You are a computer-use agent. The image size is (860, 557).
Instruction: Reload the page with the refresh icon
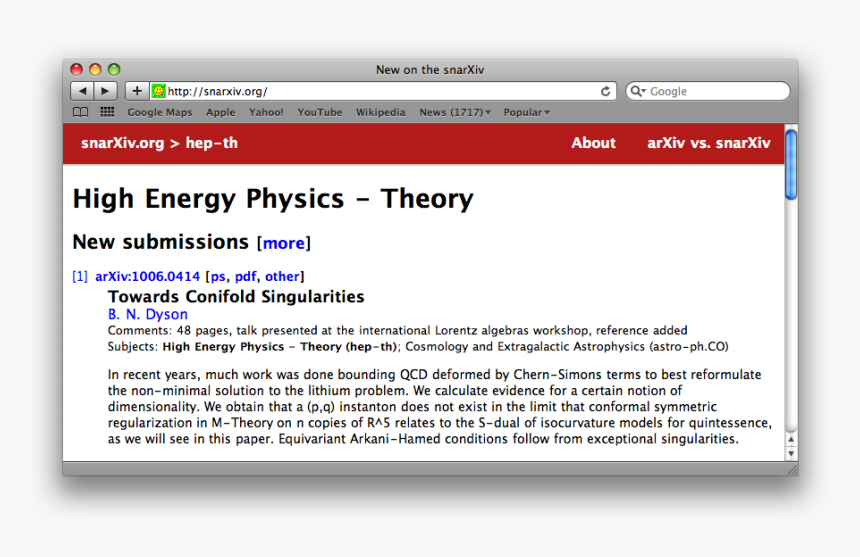click(x=605, y=91)
